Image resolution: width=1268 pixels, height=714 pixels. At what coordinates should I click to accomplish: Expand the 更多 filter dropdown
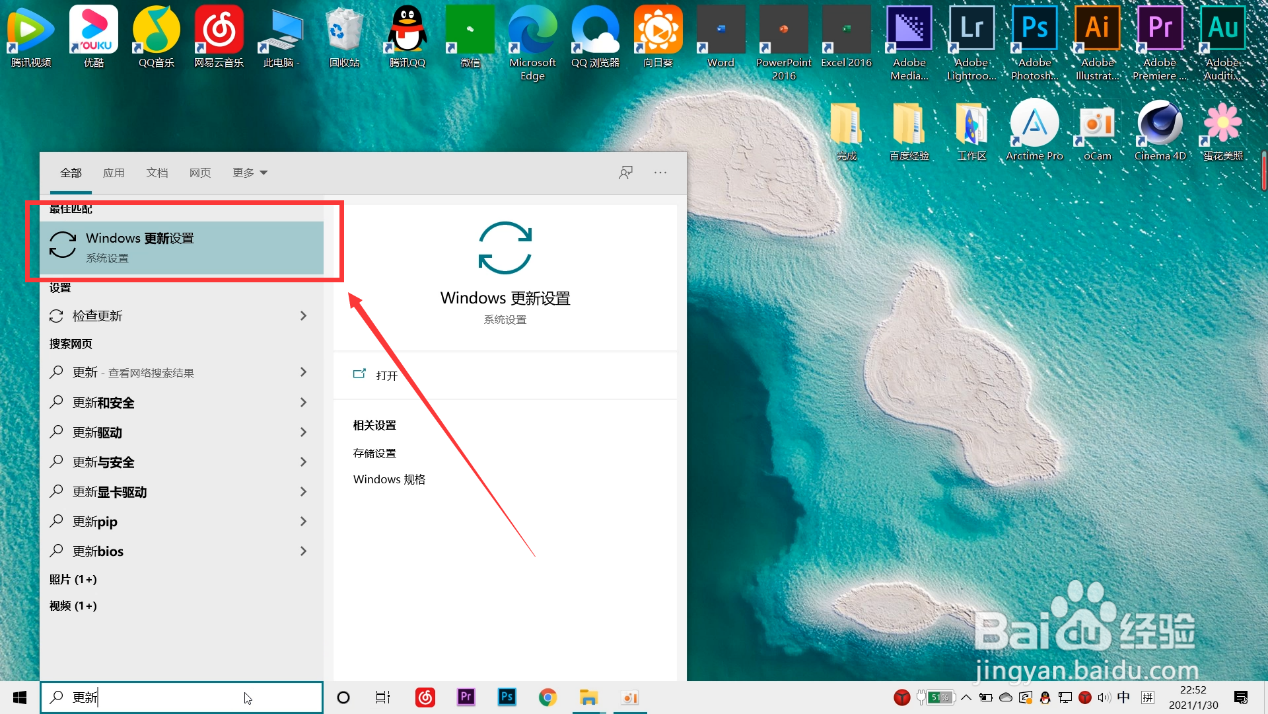pyautogui.click(x=250, y=173)
